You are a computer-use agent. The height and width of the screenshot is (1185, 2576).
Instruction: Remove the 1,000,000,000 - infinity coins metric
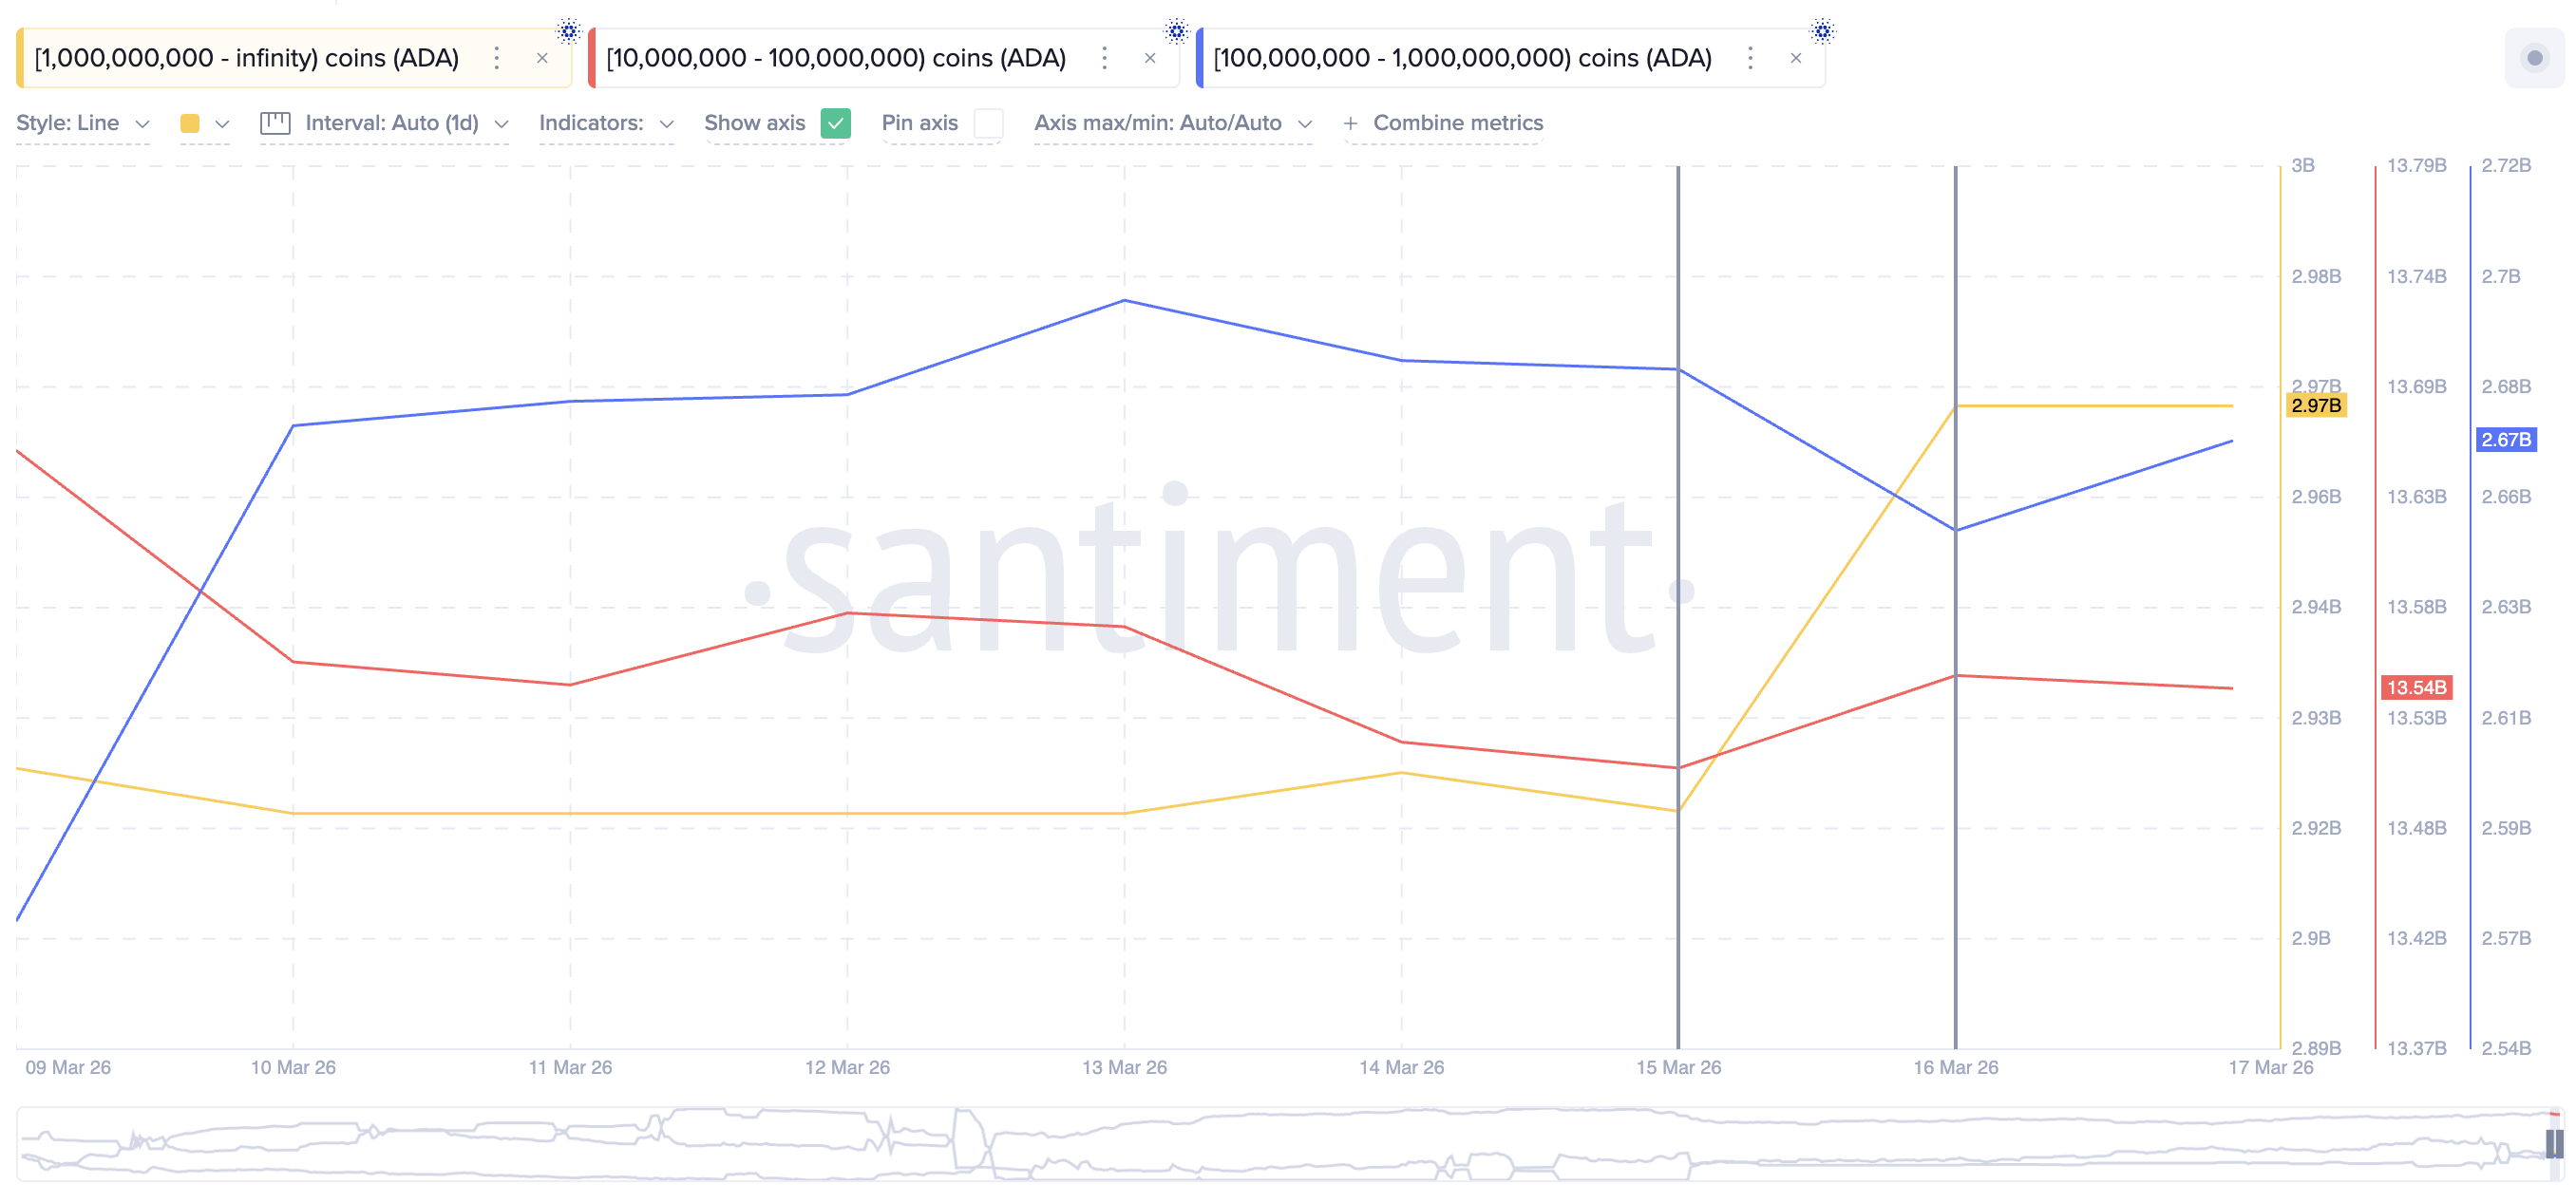click(542, 58)
